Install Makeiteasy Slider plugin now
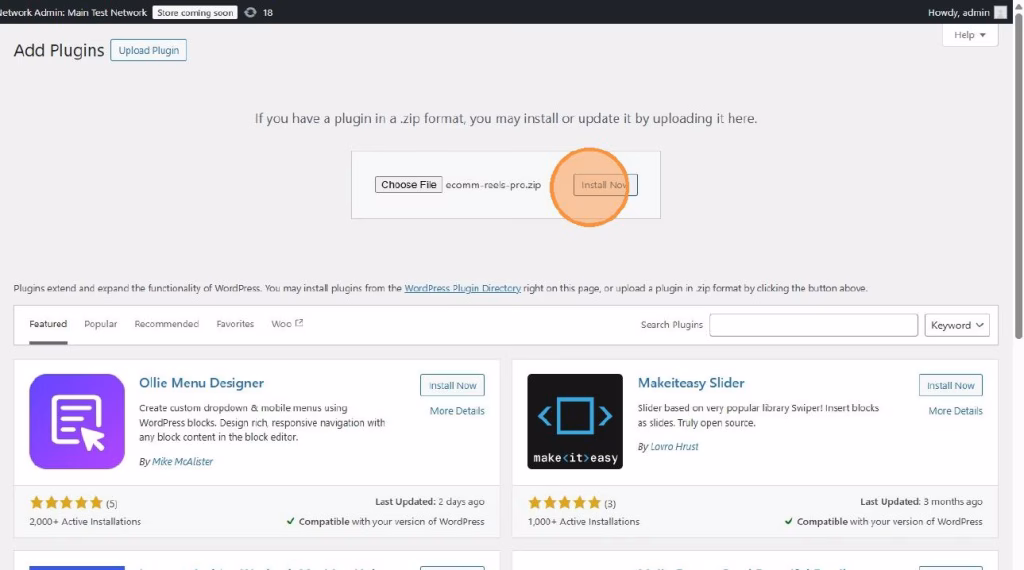The height and width of the screenshot is (570, 1024). point(950,385)
